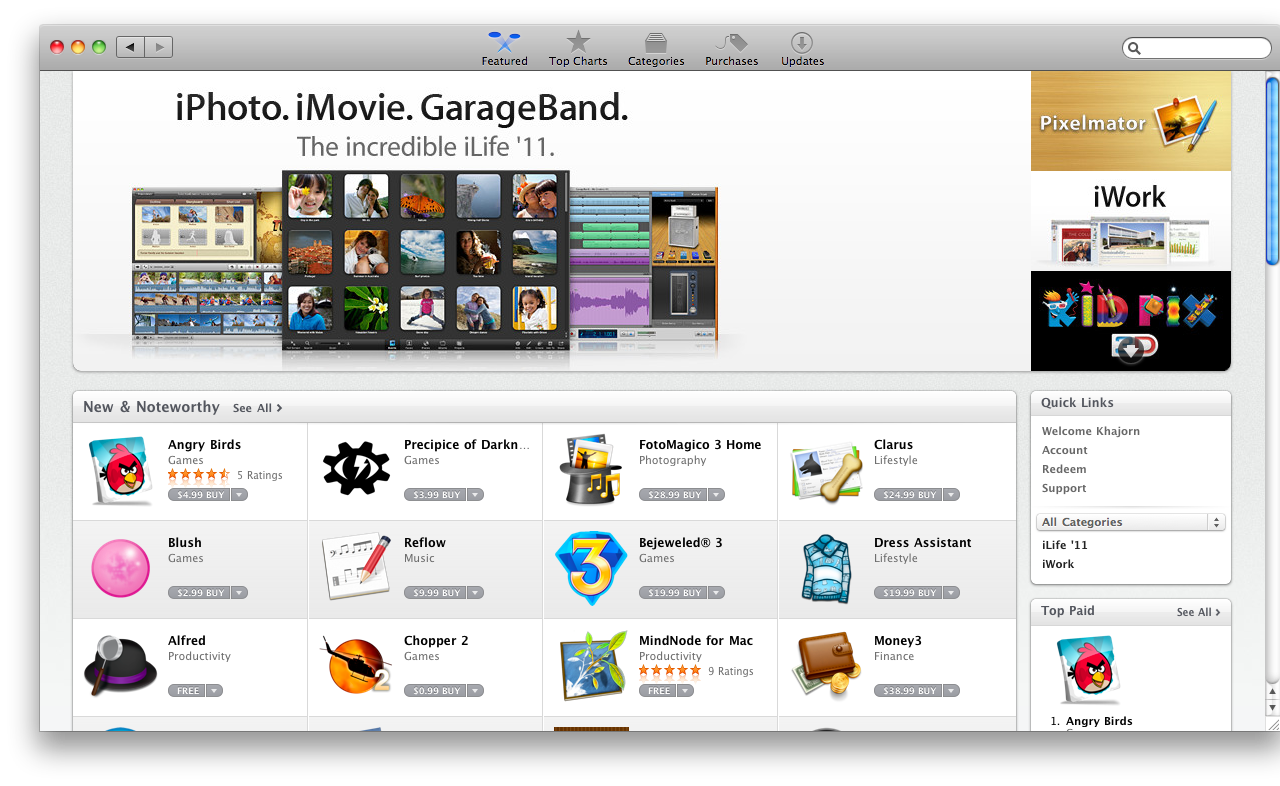The height and width of the screenshot is (786, 1280).
Task: Click inside the search field
Action: 1197,48
